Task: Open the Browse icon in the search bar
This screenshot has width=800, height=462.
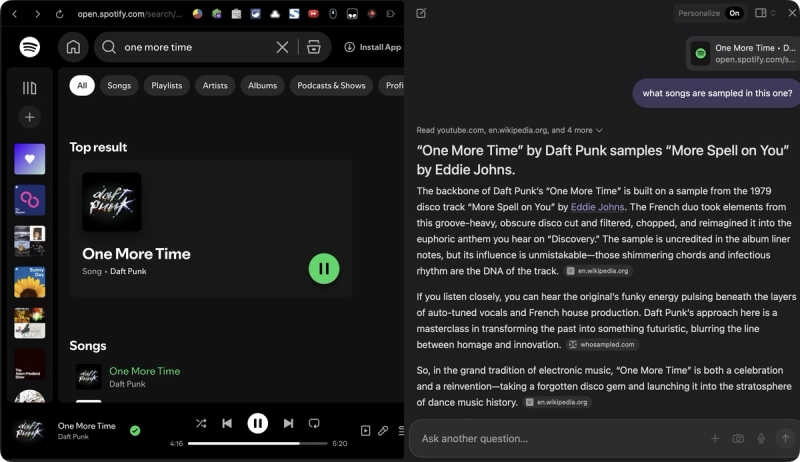Action: tap(314, 47)
